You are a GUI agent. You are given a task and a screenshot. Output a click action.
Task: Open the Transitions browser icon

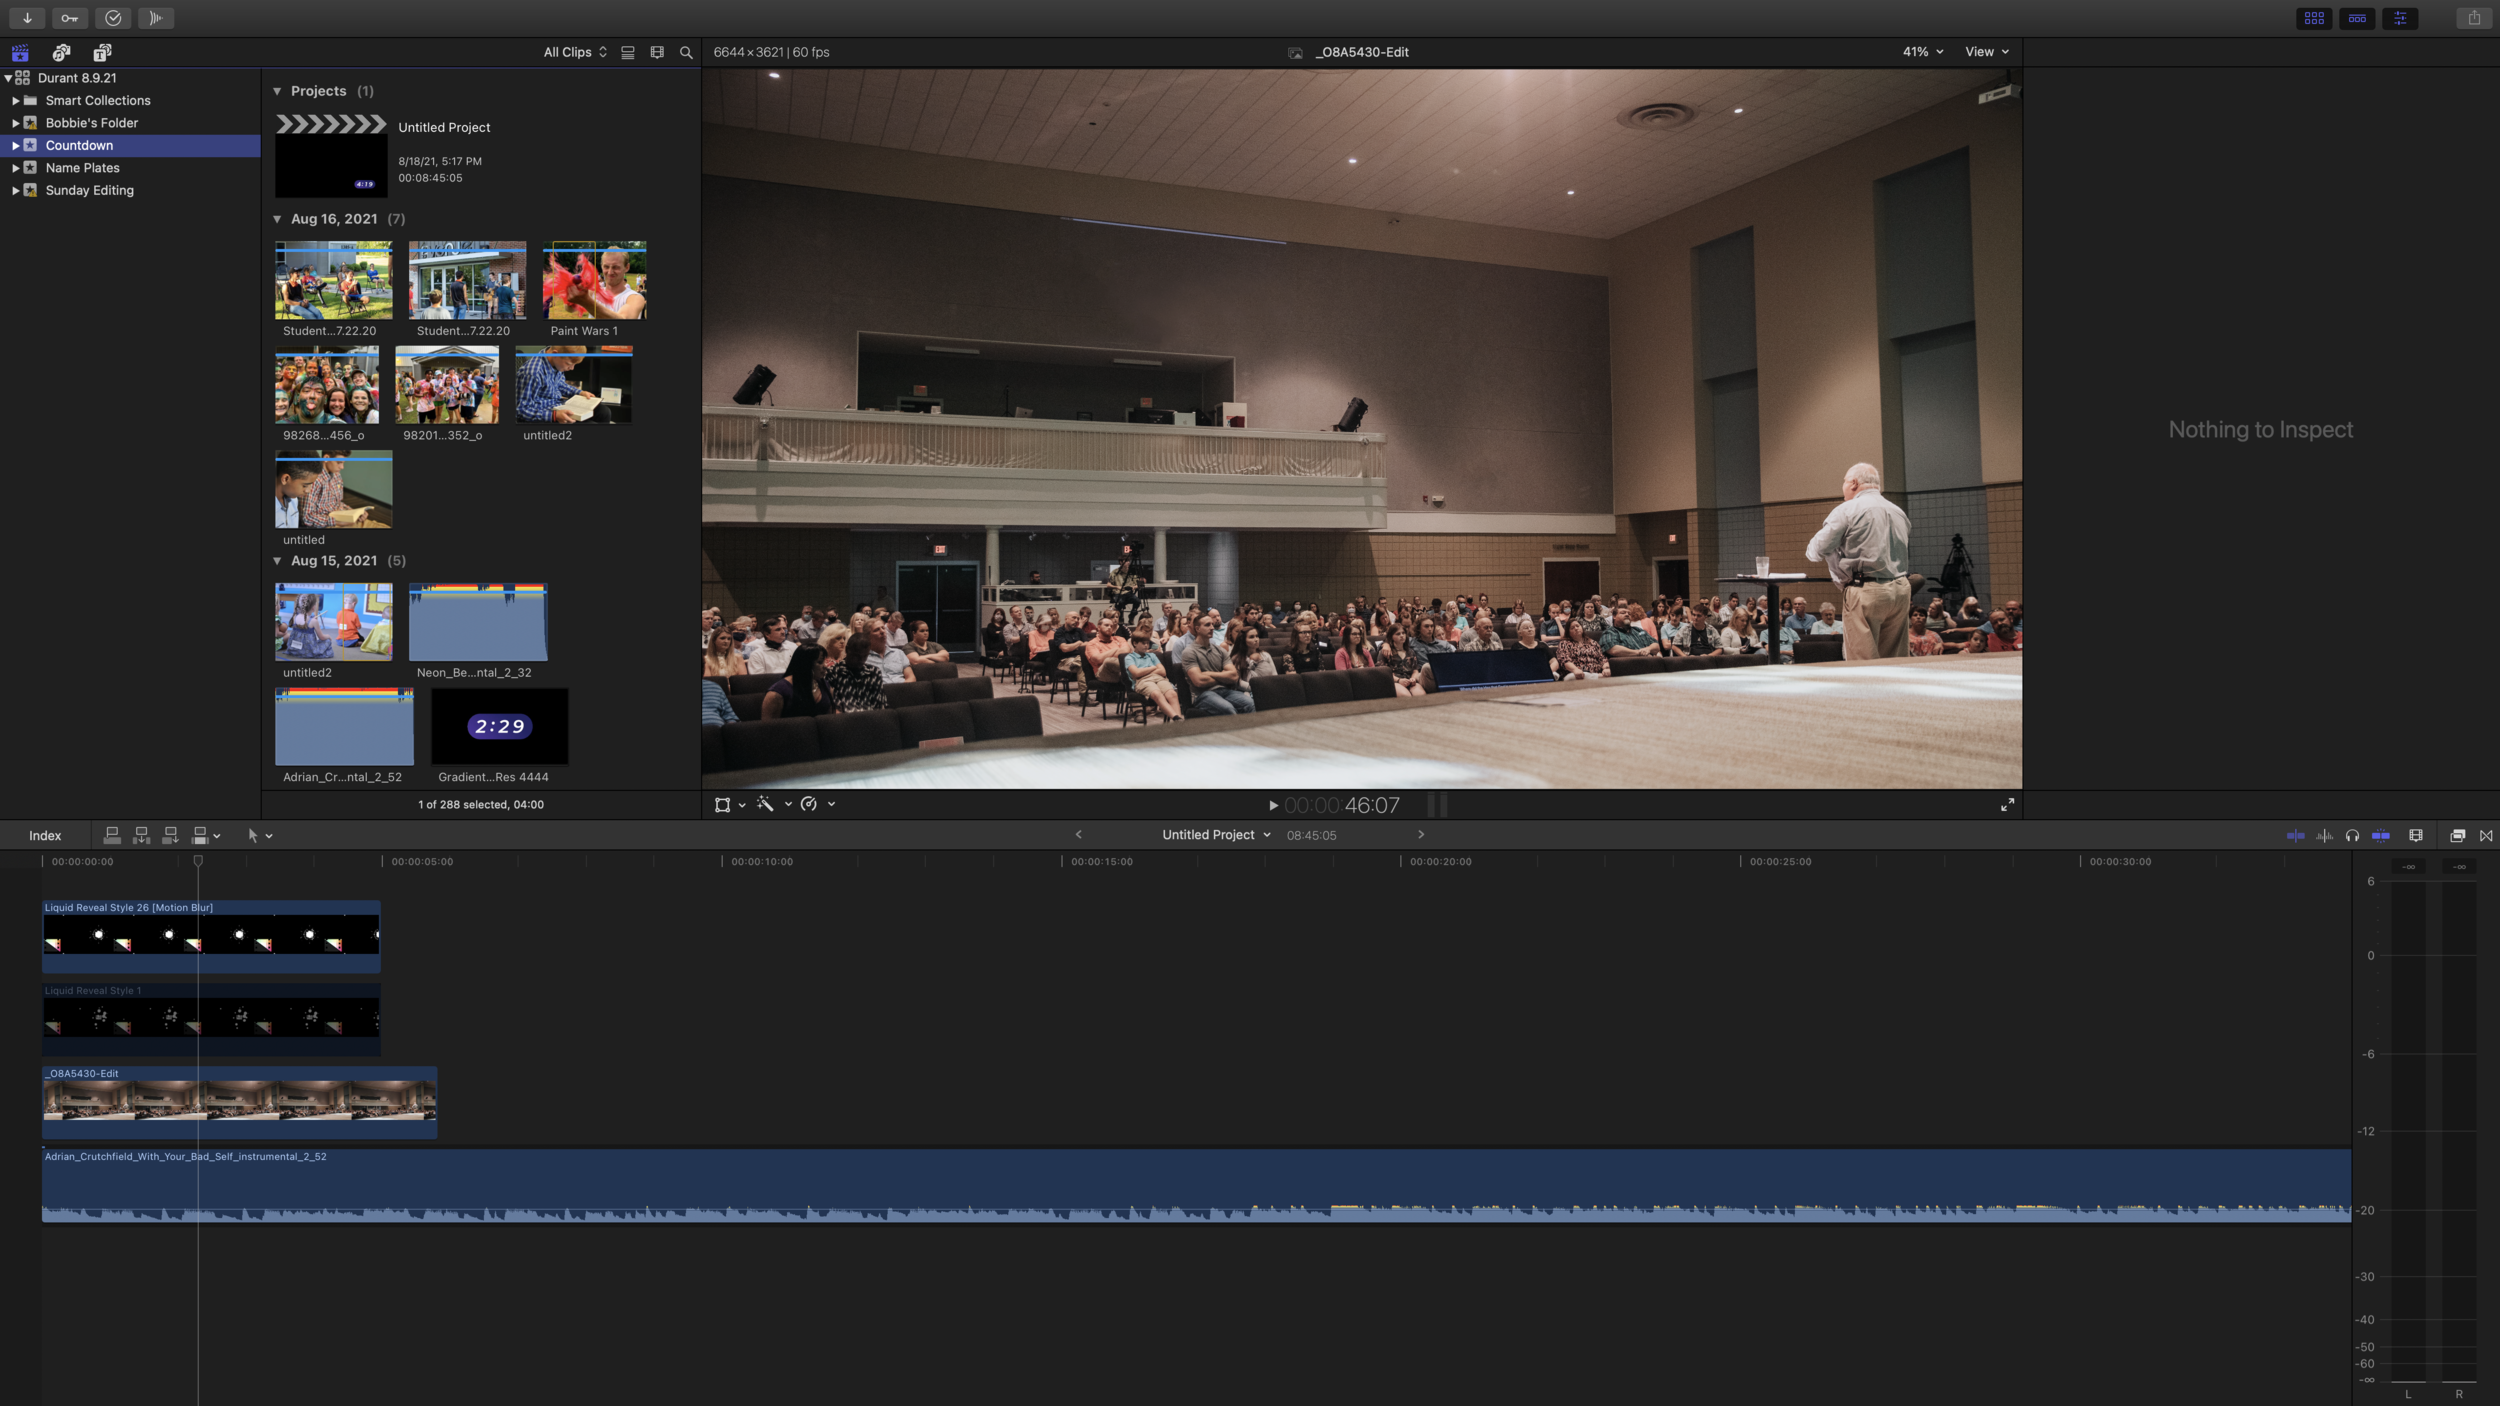[x=2486, y=835]
